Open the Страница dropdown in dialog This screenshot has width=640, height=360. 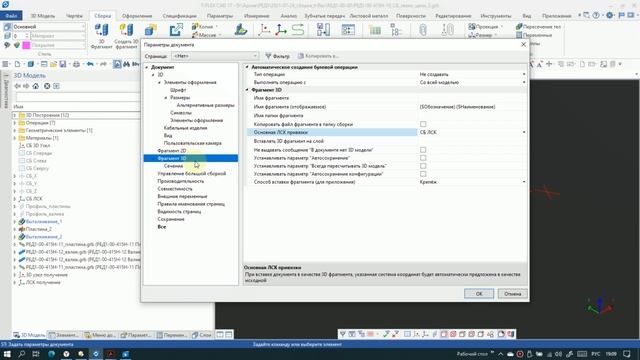[x=216, y=56]
